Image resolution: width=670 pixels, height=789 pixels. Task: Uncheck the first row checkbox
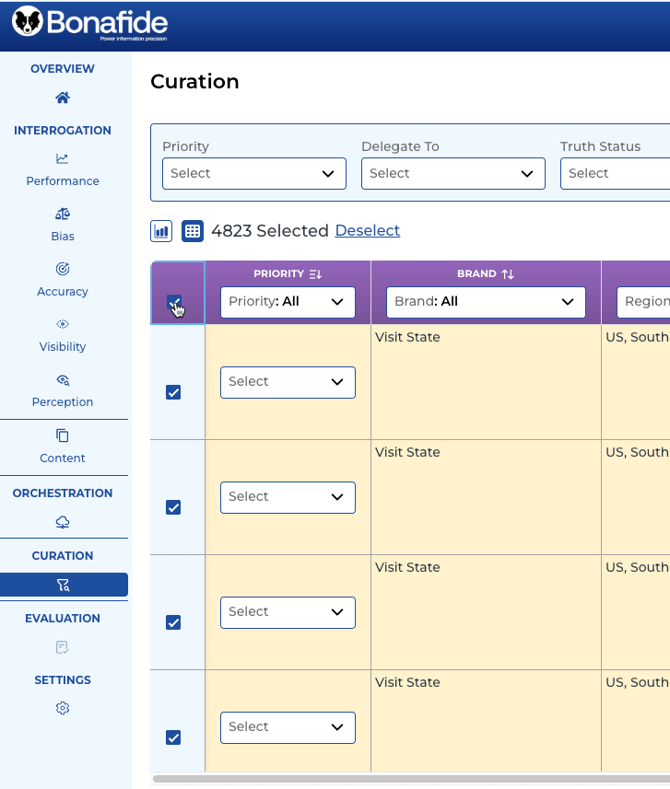click(x=173, y=392)
